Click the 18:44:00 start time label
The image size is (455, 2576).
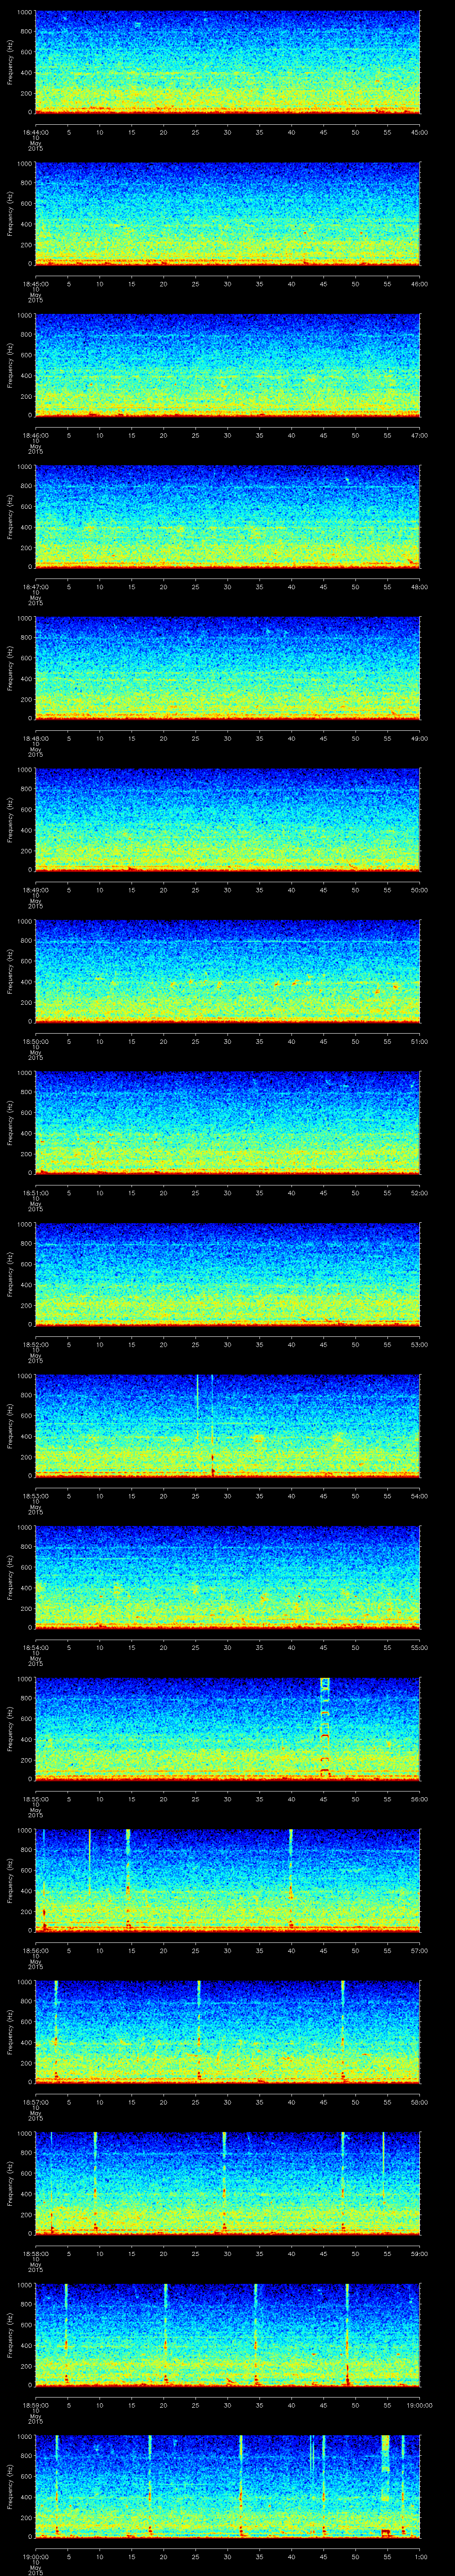[x=37, y=131]
